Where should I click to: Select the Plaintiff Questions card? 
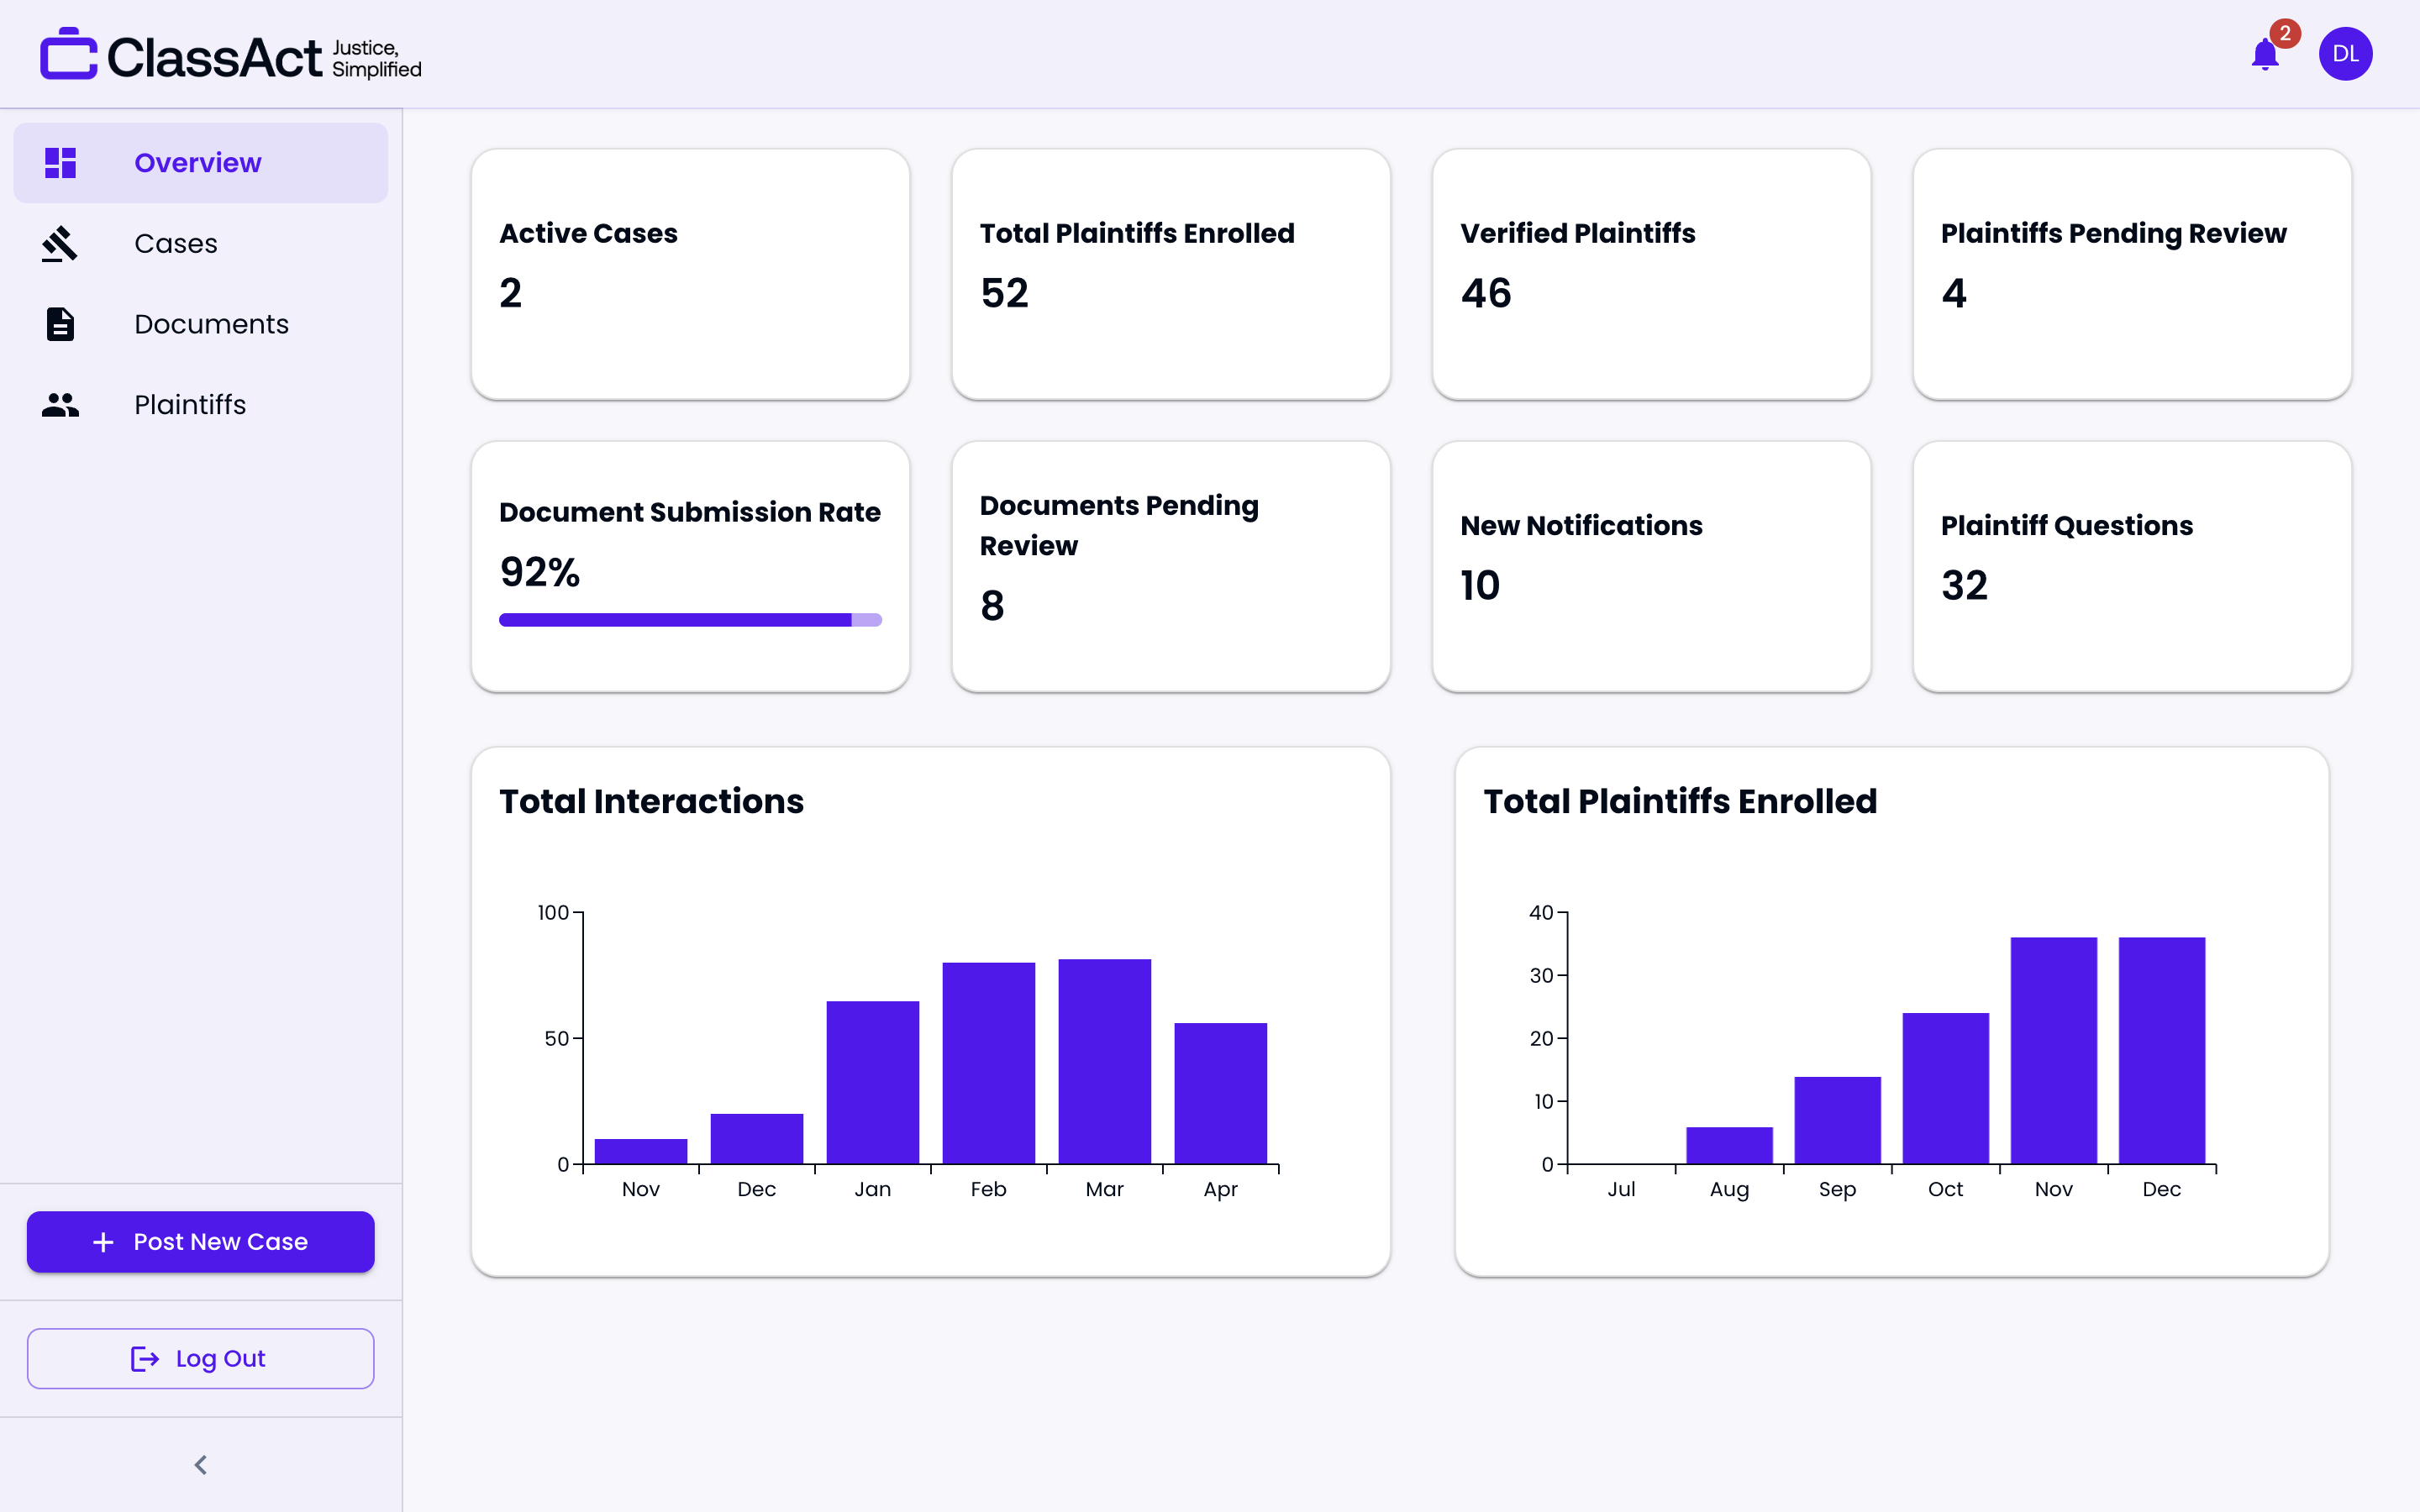click(2131, 566)
